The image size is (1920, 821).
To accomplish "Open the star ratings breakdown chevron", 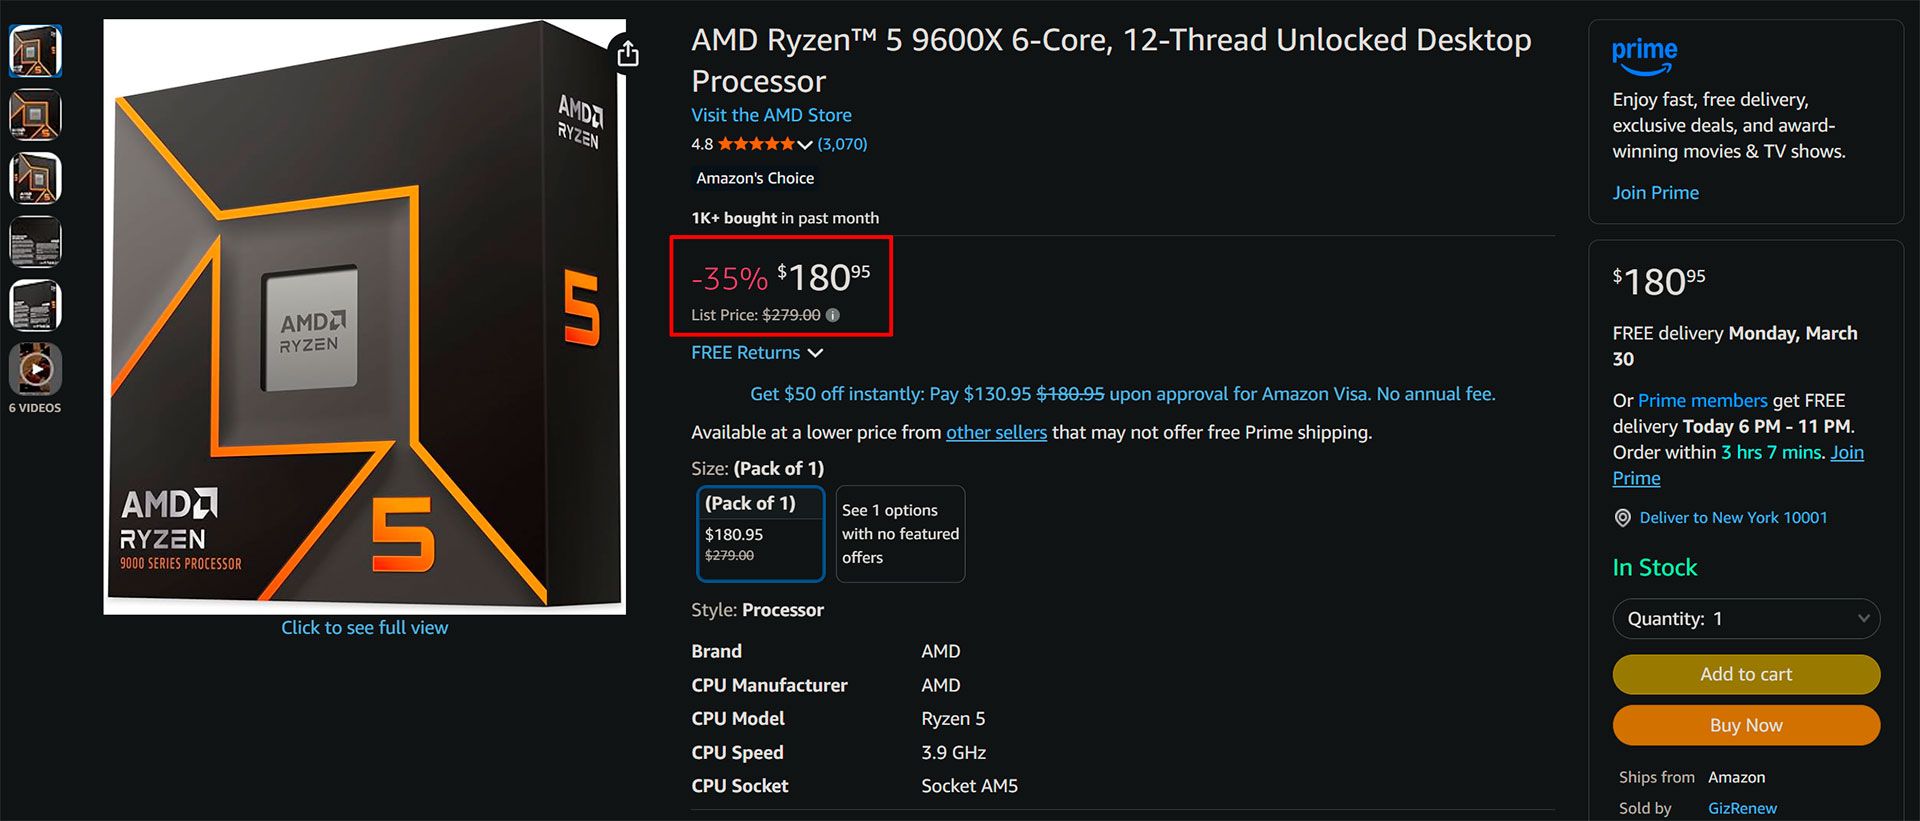I will coord(807,143).
